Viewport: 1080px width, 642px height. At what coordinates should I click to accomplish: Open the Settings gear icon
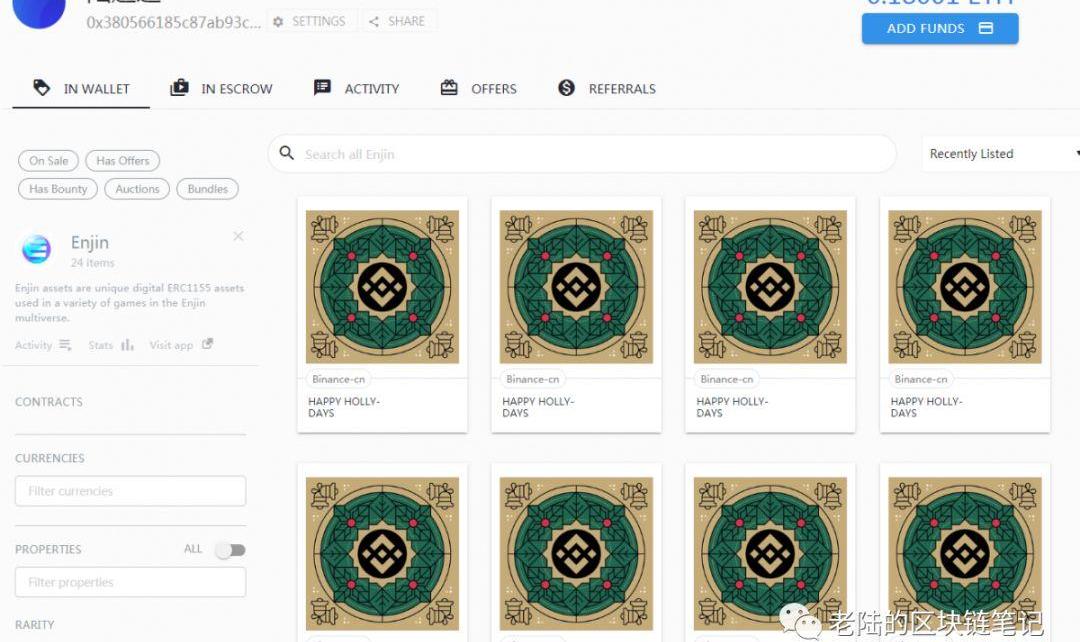[x=278, y=22]
